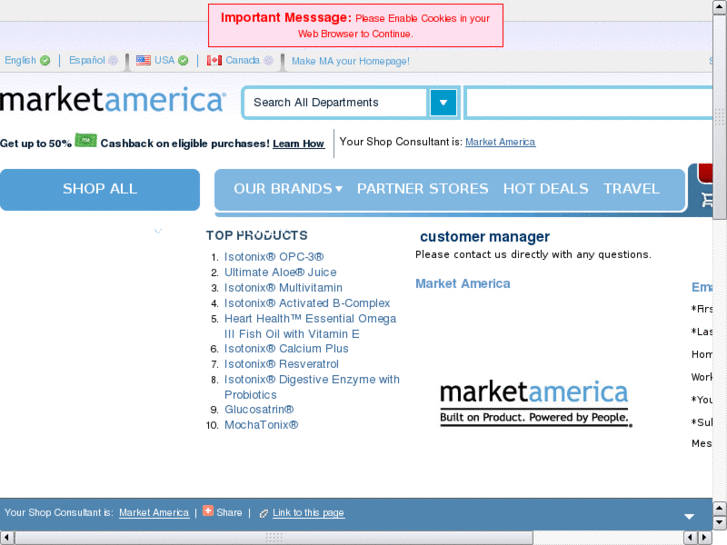The height and width of the screenshot is (545, 727).
Task: Expand OUR BRANDS menu
Action: (288, 189)
